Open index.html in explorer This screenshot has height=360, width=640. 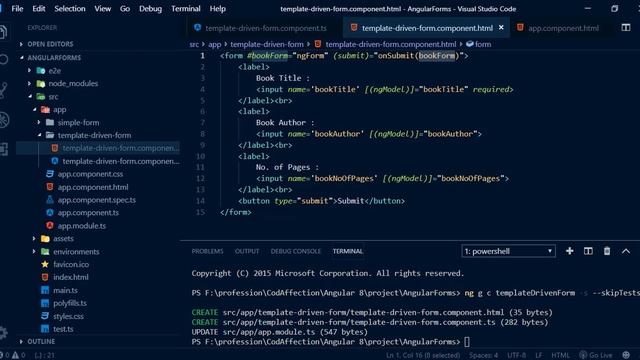(70, 277)
